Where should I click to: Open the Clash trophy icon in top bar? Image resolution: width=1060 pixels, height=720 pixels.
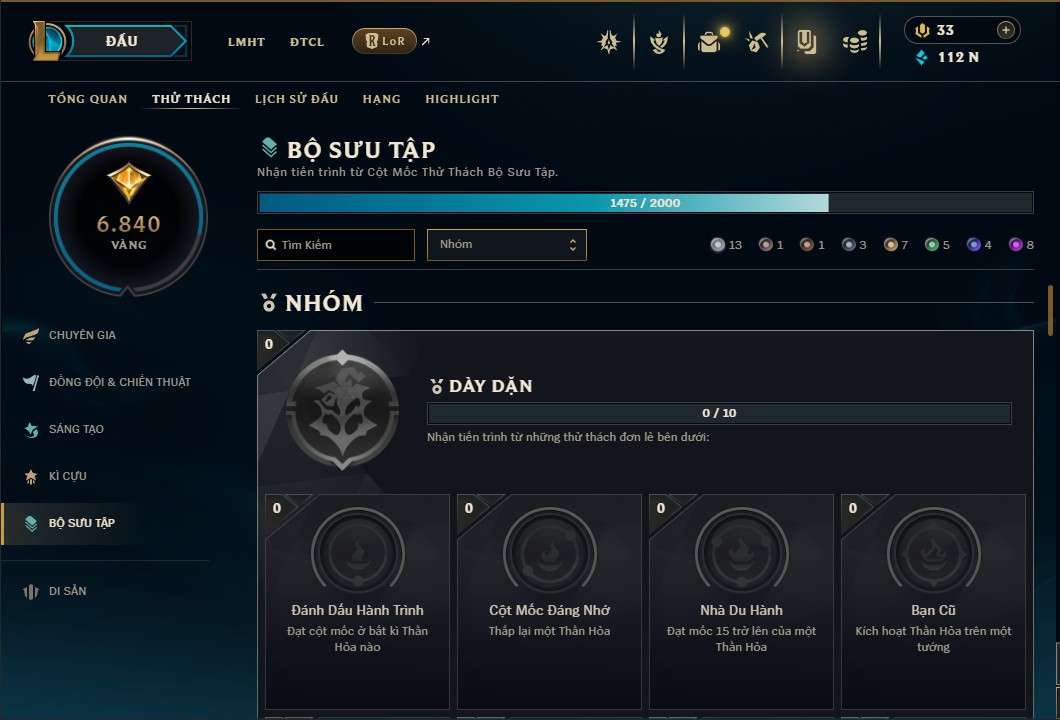tap(658, 42)
